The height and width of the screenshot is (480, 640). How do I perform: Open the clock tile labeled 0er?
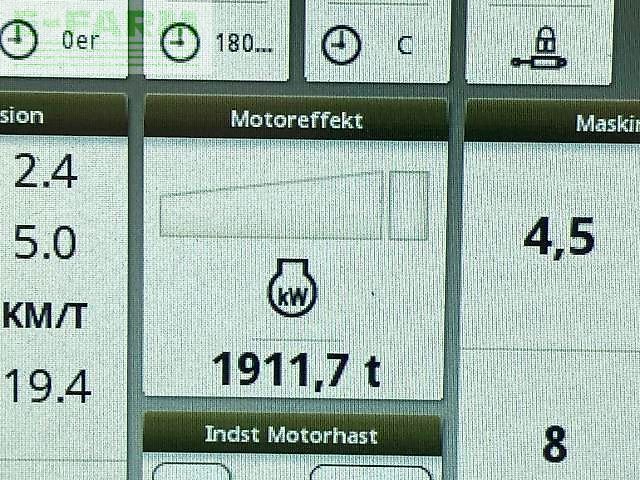(x=63, y=38)
